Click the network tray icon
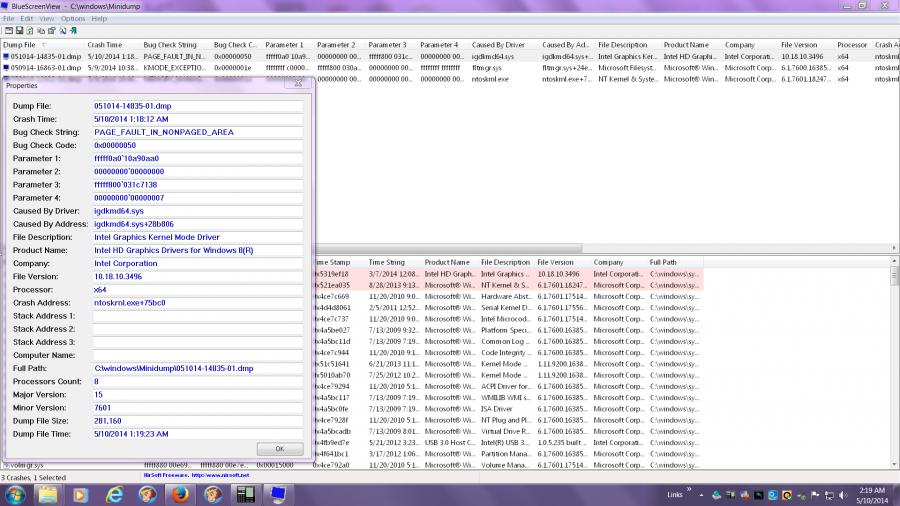The height and width of the screenshot is (506, 900). click(829, 495)
